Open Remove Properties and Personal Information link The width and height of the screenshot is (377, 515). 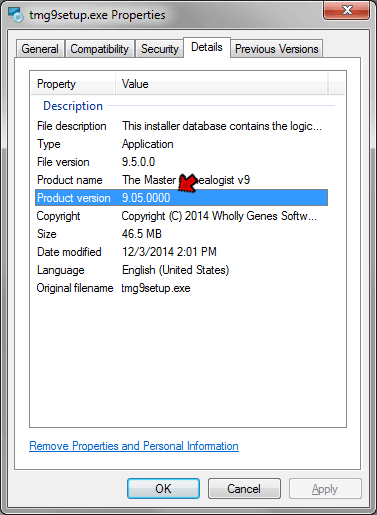tap(134, 446)
